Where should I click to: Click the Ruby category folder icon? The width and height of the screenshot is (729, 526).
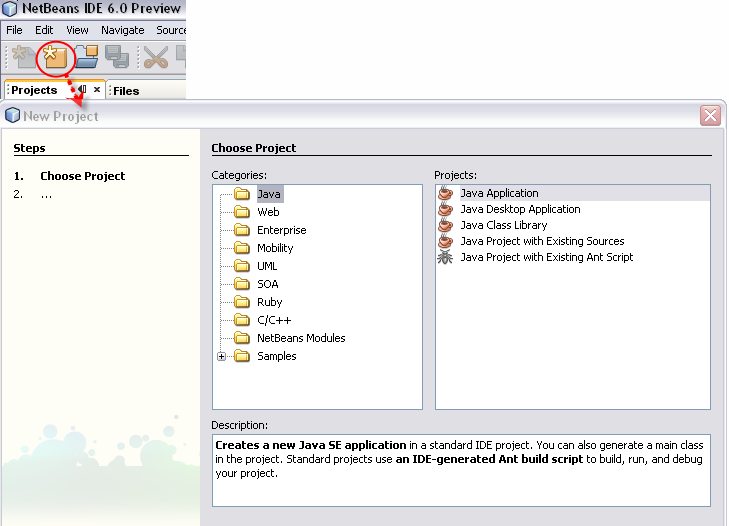click(x=242, y=302)
